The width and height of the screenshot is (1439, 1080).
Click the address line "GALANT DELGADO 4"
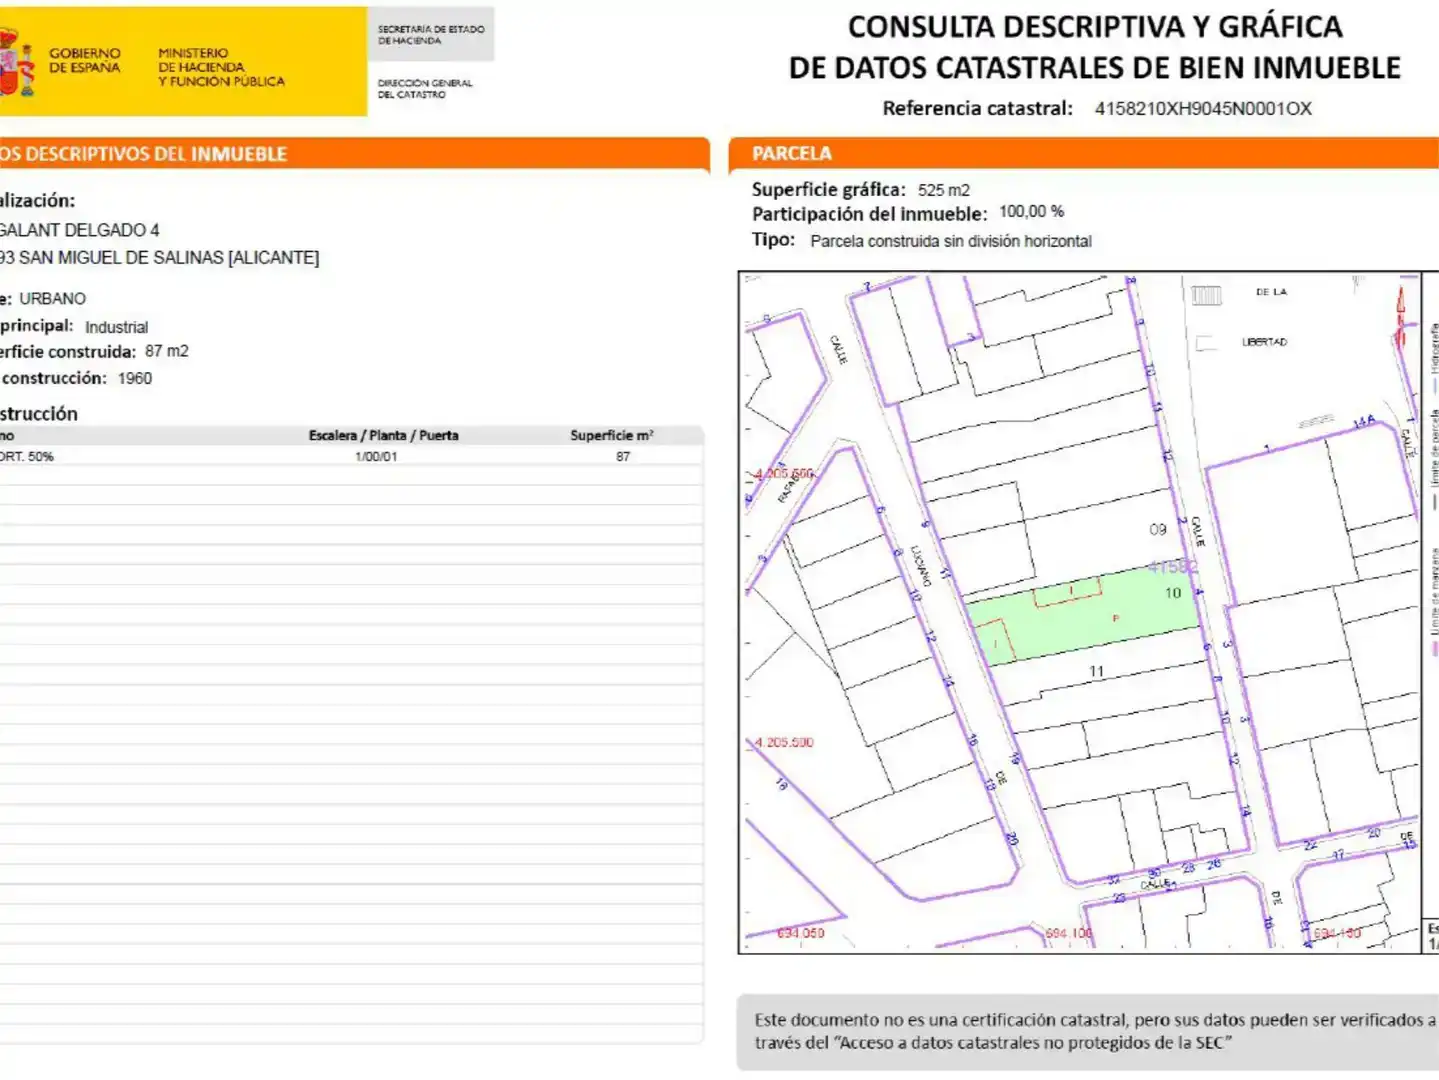(79, 230)
